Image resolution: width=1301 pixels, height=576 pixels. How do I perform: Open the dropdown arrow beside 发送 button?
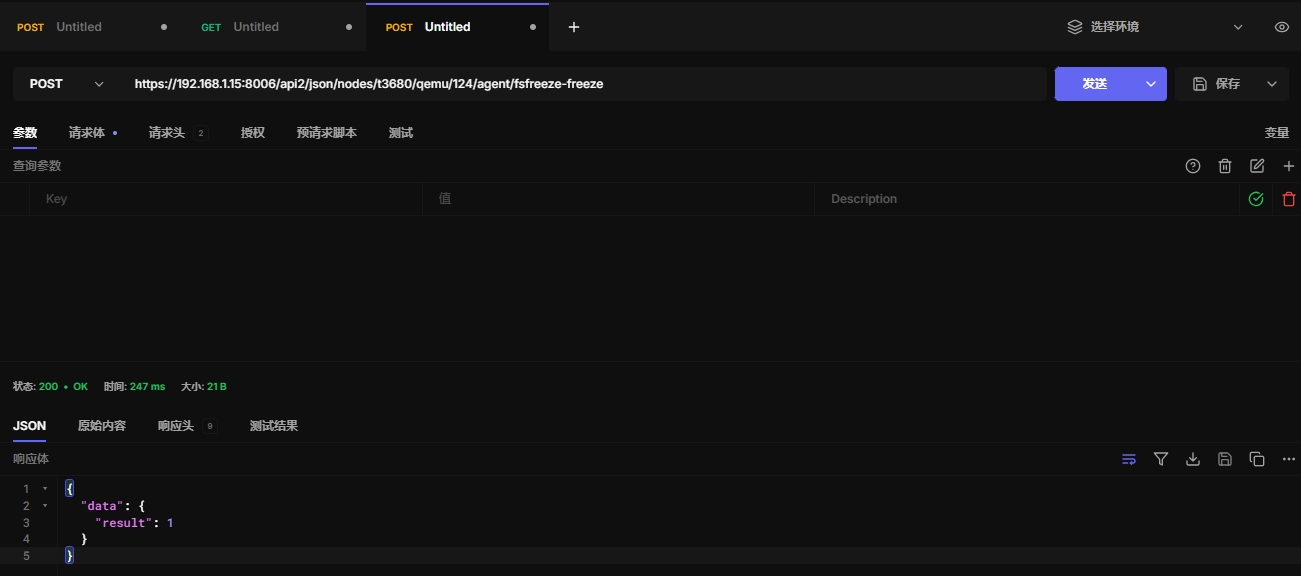(x=1150, y=84)
